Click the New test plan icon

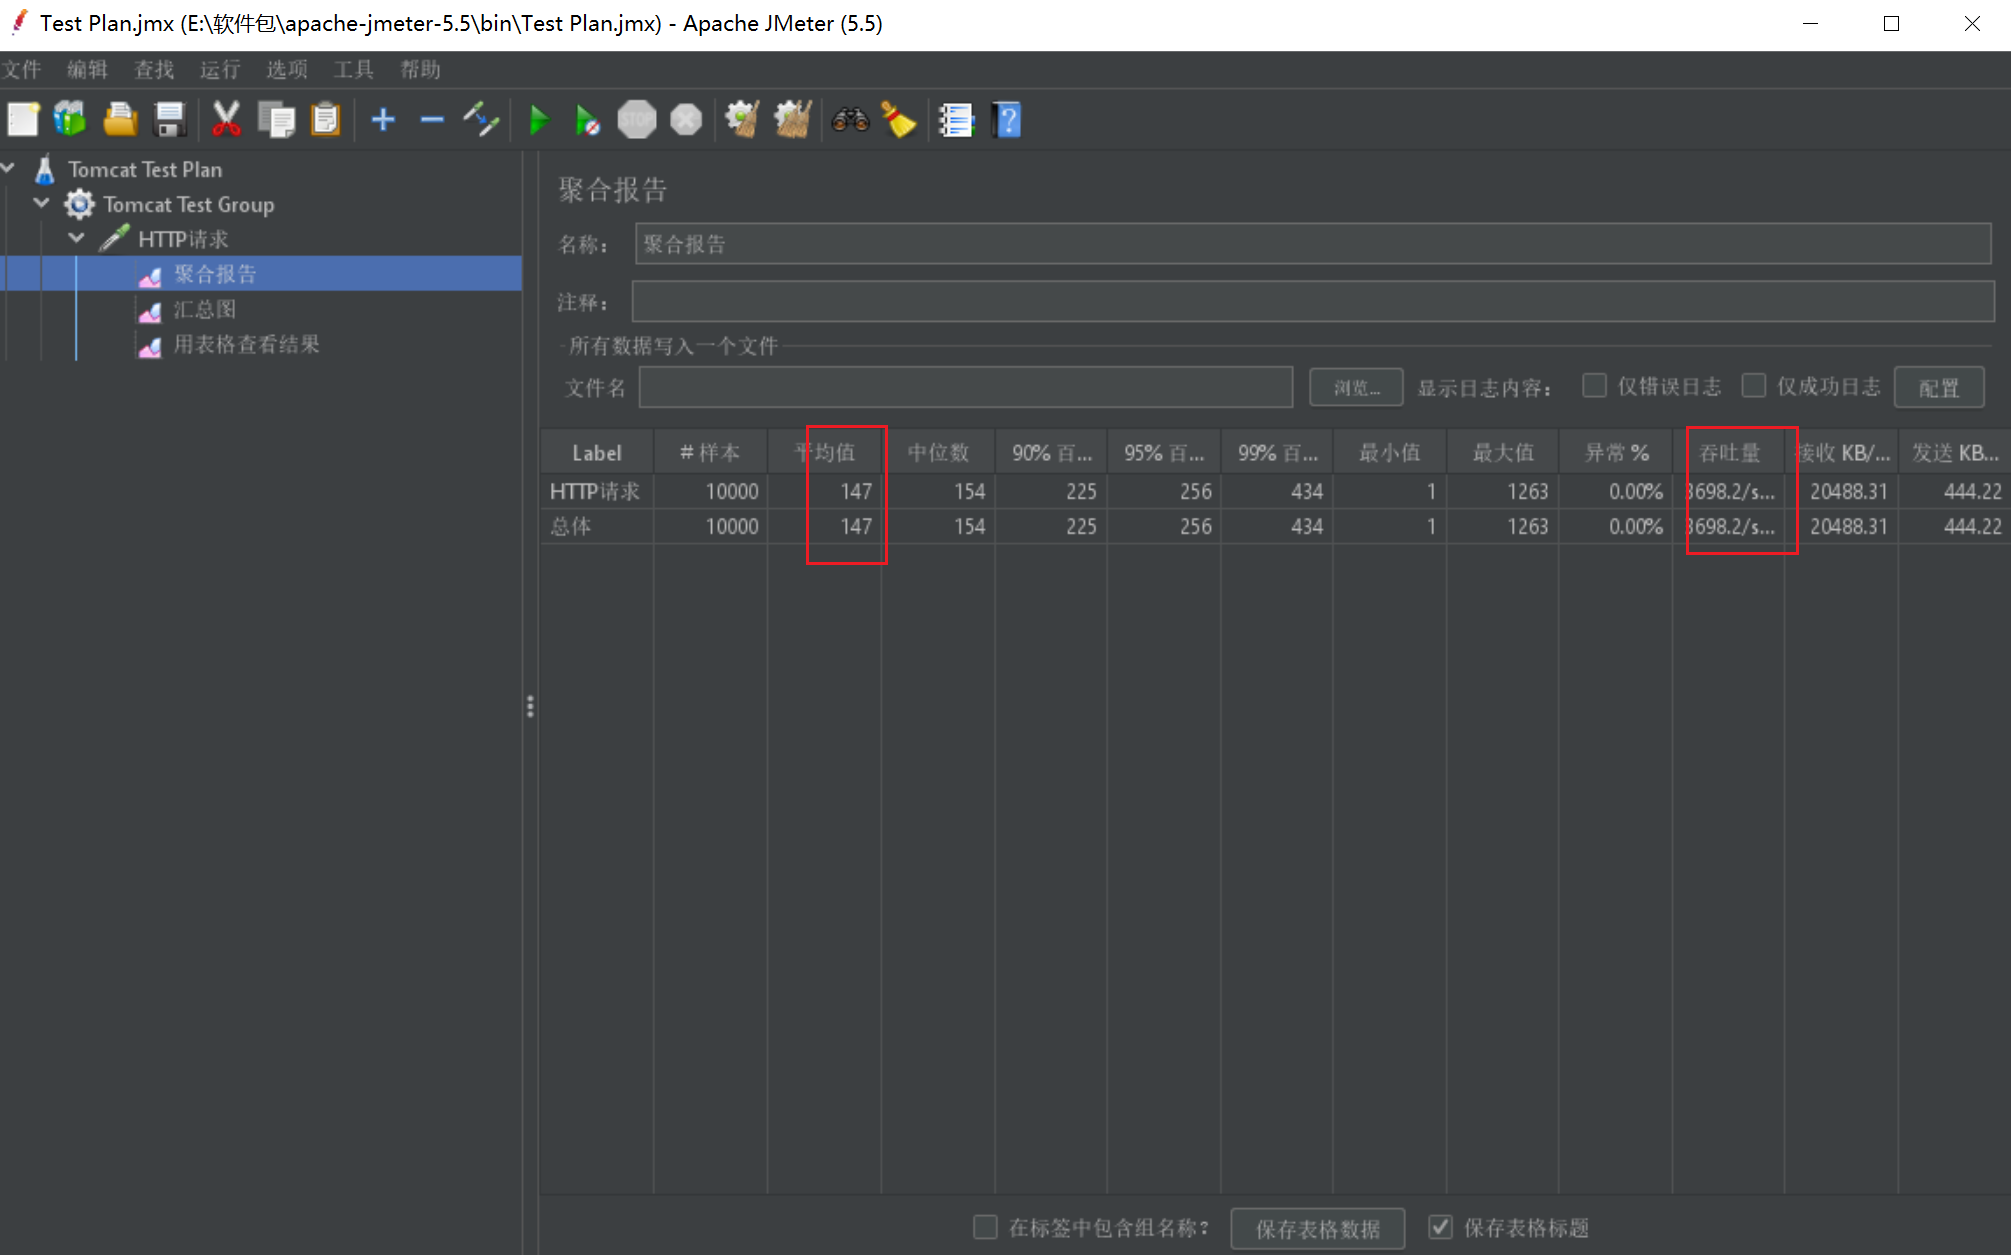pyautogui.click(x=23, y=120)
